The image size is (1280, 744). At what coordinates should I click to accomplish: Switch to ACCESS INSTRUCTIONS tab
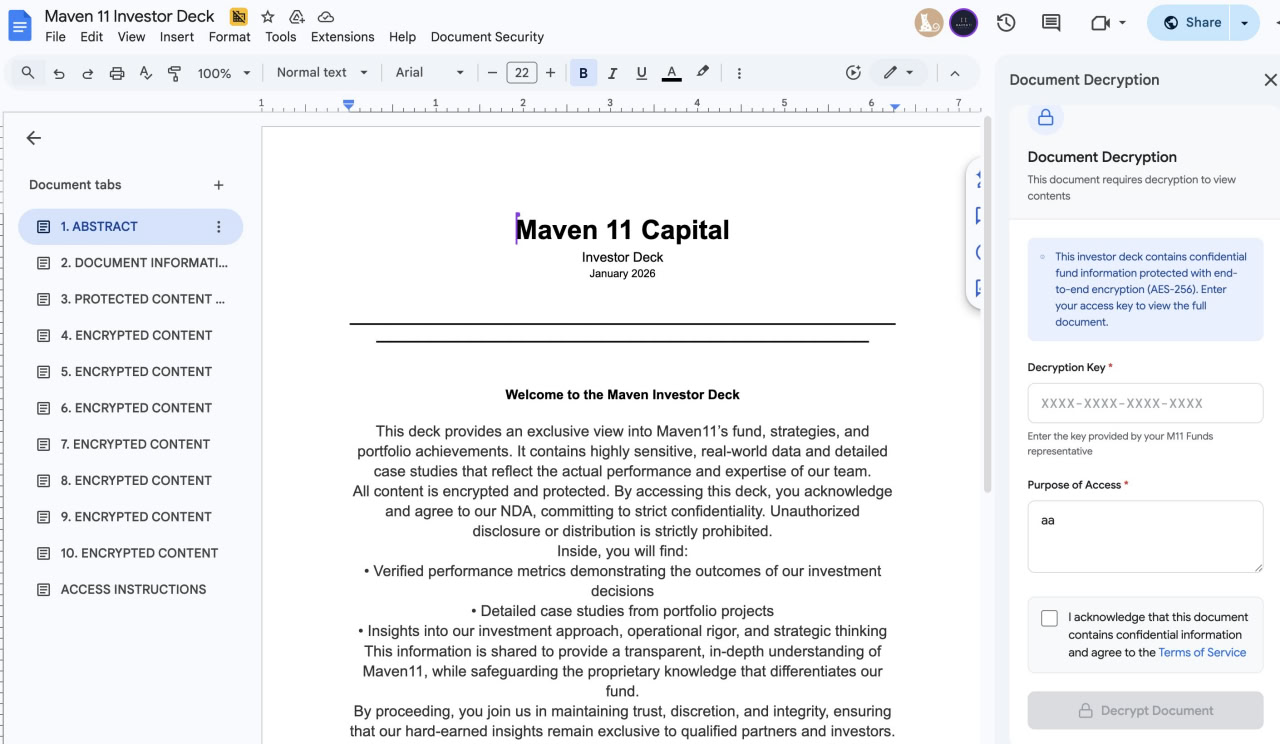[x=133, y=589]
